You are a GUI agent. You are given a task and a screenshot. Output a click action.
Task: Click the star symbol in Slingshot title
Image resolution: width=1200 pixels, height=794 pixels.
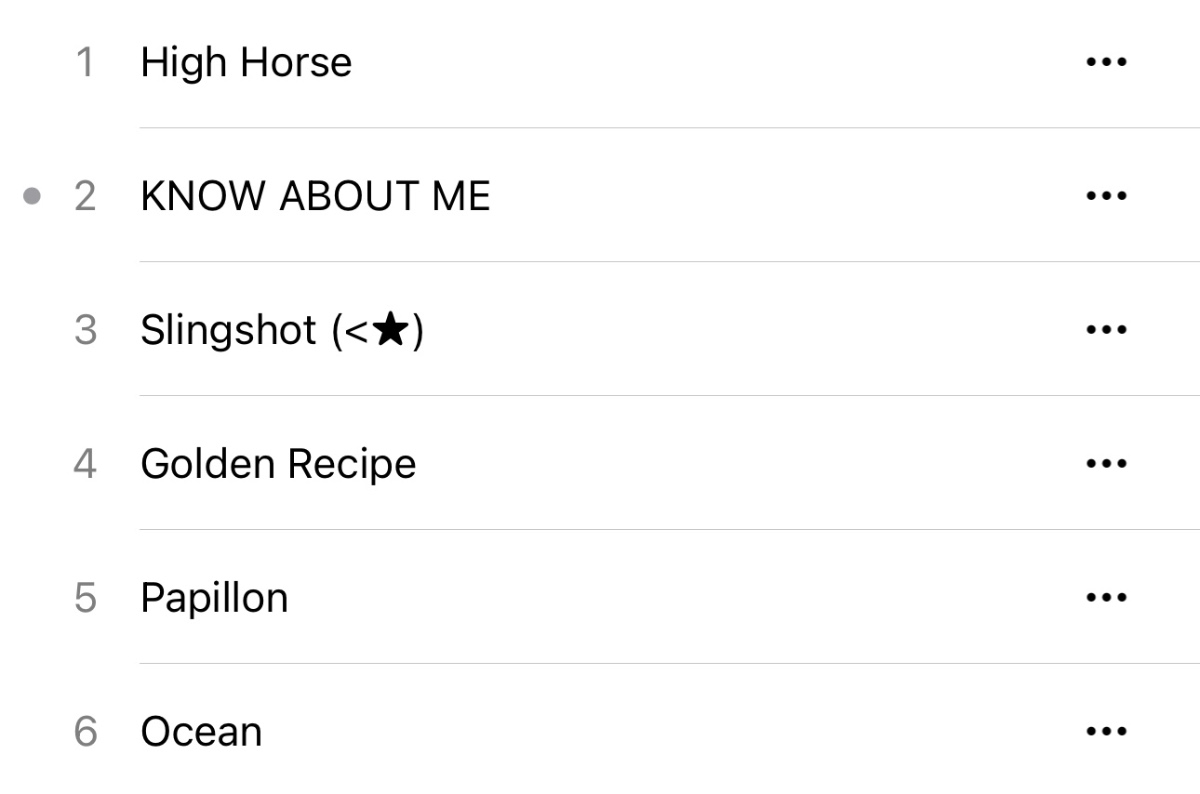[x=390, y=330]
